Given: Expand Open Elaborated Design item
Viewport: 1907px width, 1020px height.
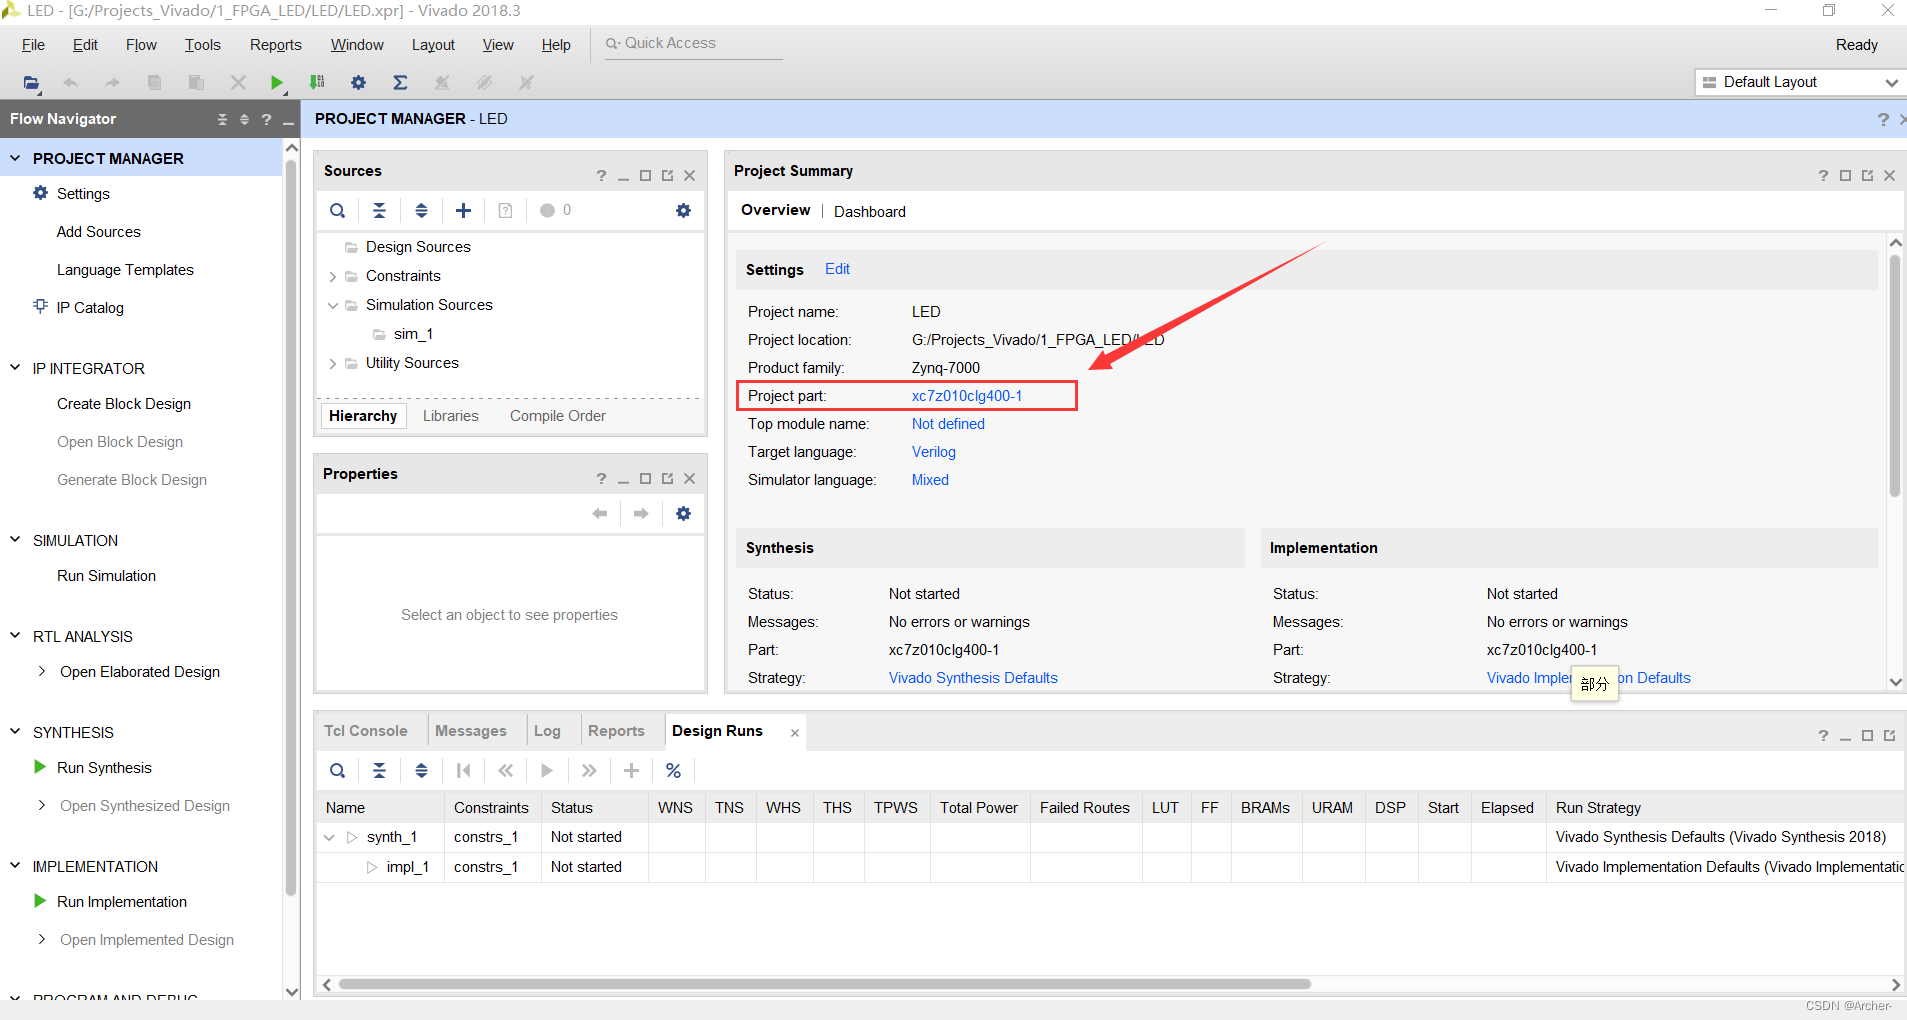Looking at the screenshot, I should (41, 672).
